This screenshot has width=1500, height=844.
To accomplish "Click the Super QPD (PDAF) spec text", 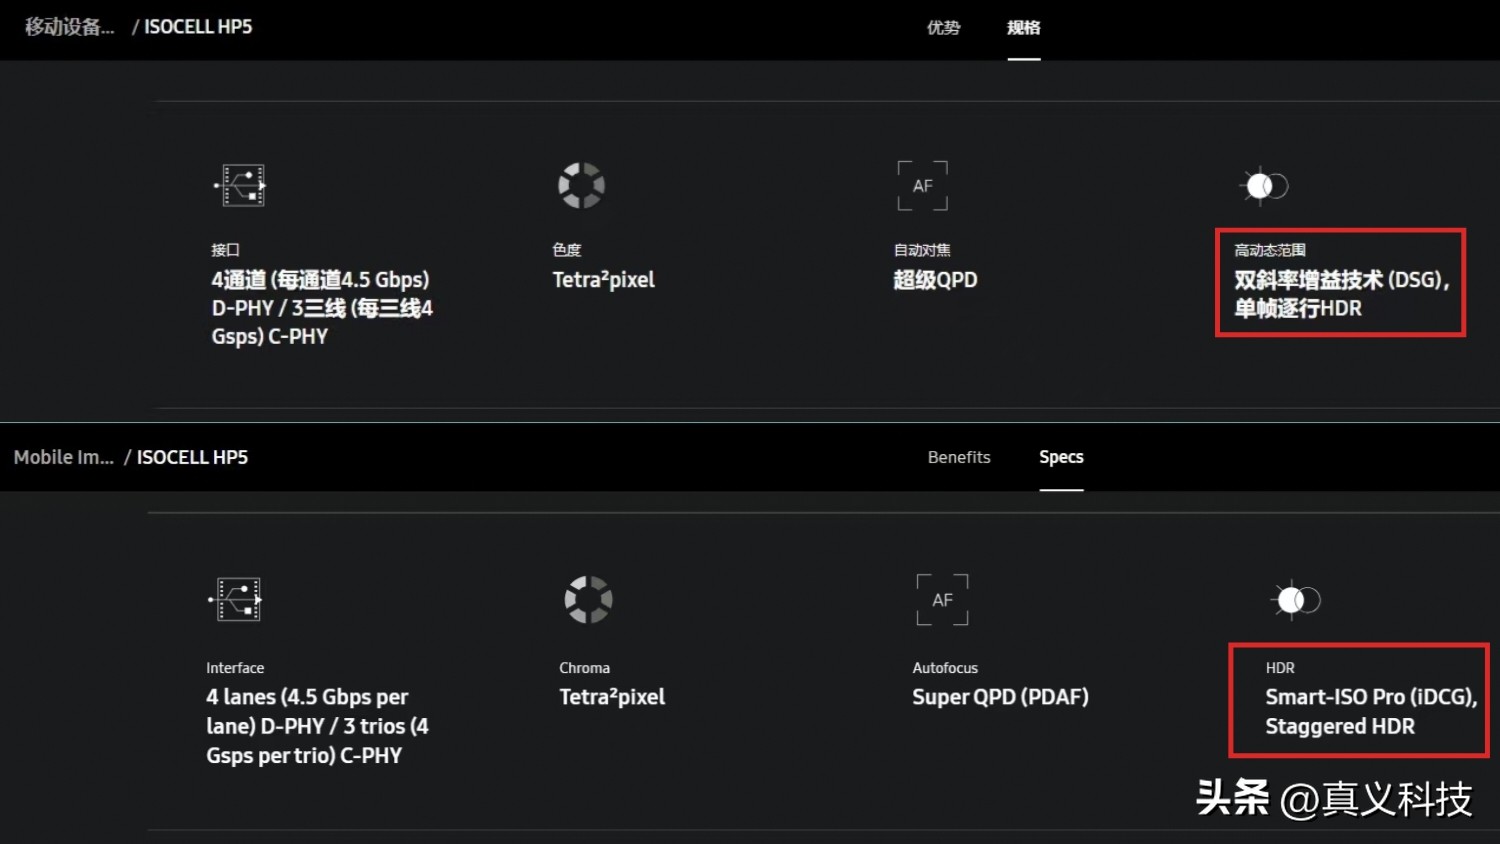I will (x=1000, y=697).
